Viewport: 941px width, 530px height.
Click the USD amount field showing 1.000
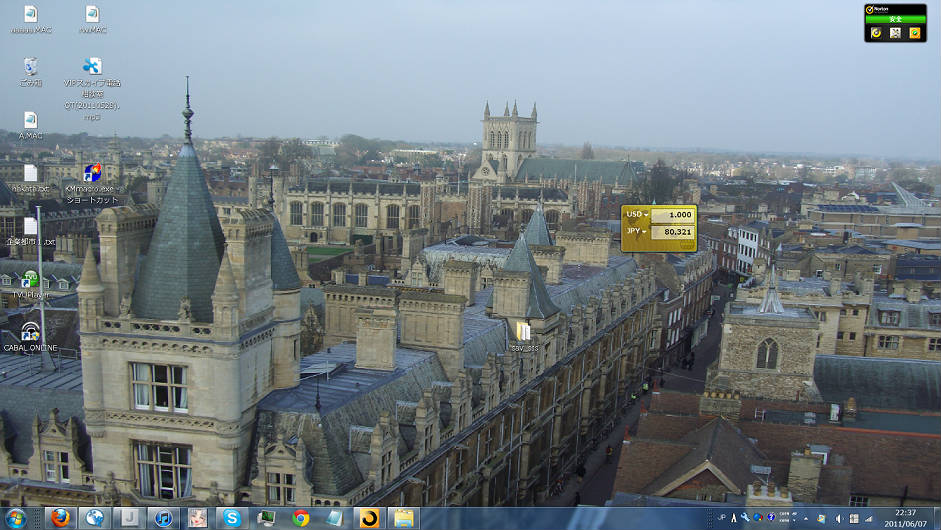coord(672,215)
